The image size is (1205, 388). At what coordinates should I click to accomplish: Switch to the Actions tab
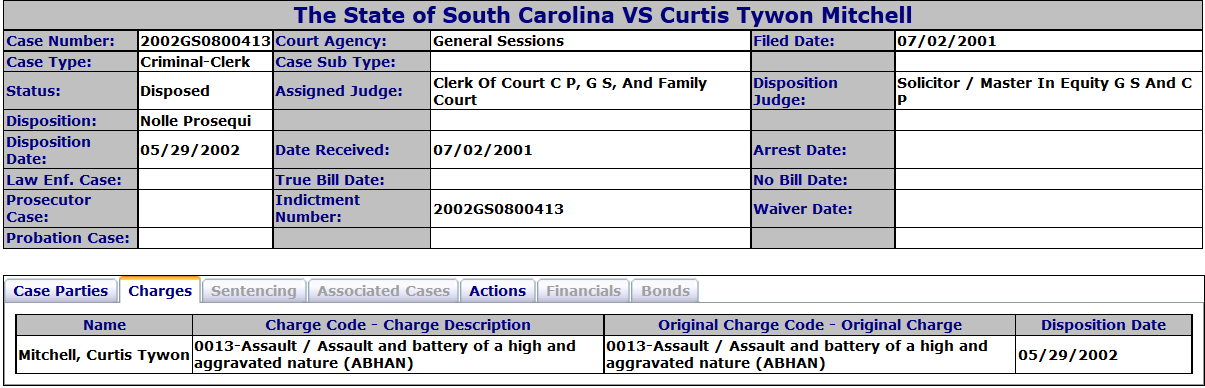point(498,291)
